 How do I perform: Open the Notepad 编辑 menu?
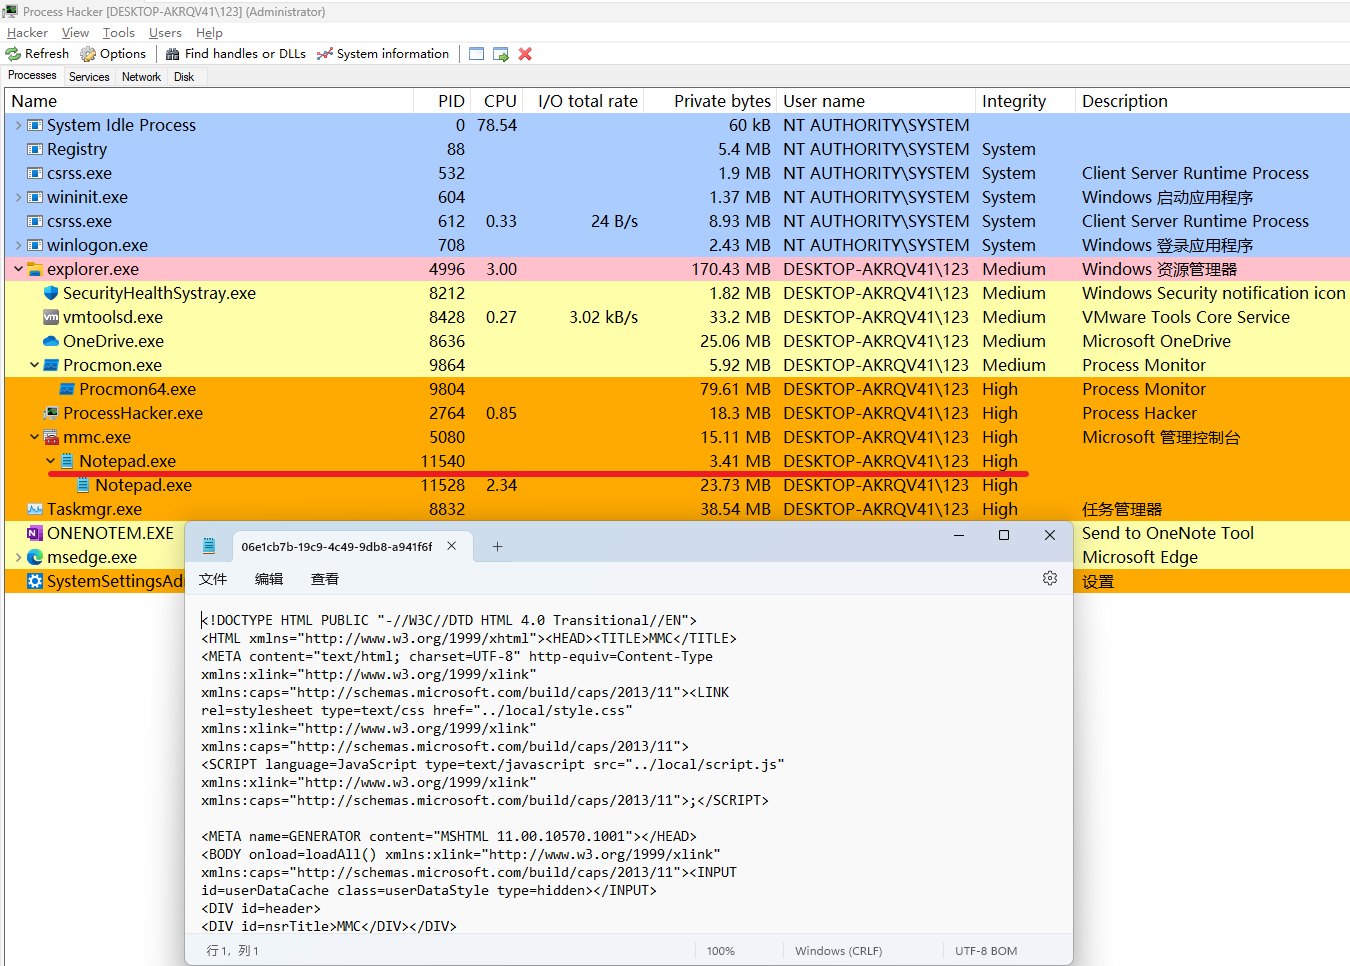pyautogui.click(x=269, y=579)
